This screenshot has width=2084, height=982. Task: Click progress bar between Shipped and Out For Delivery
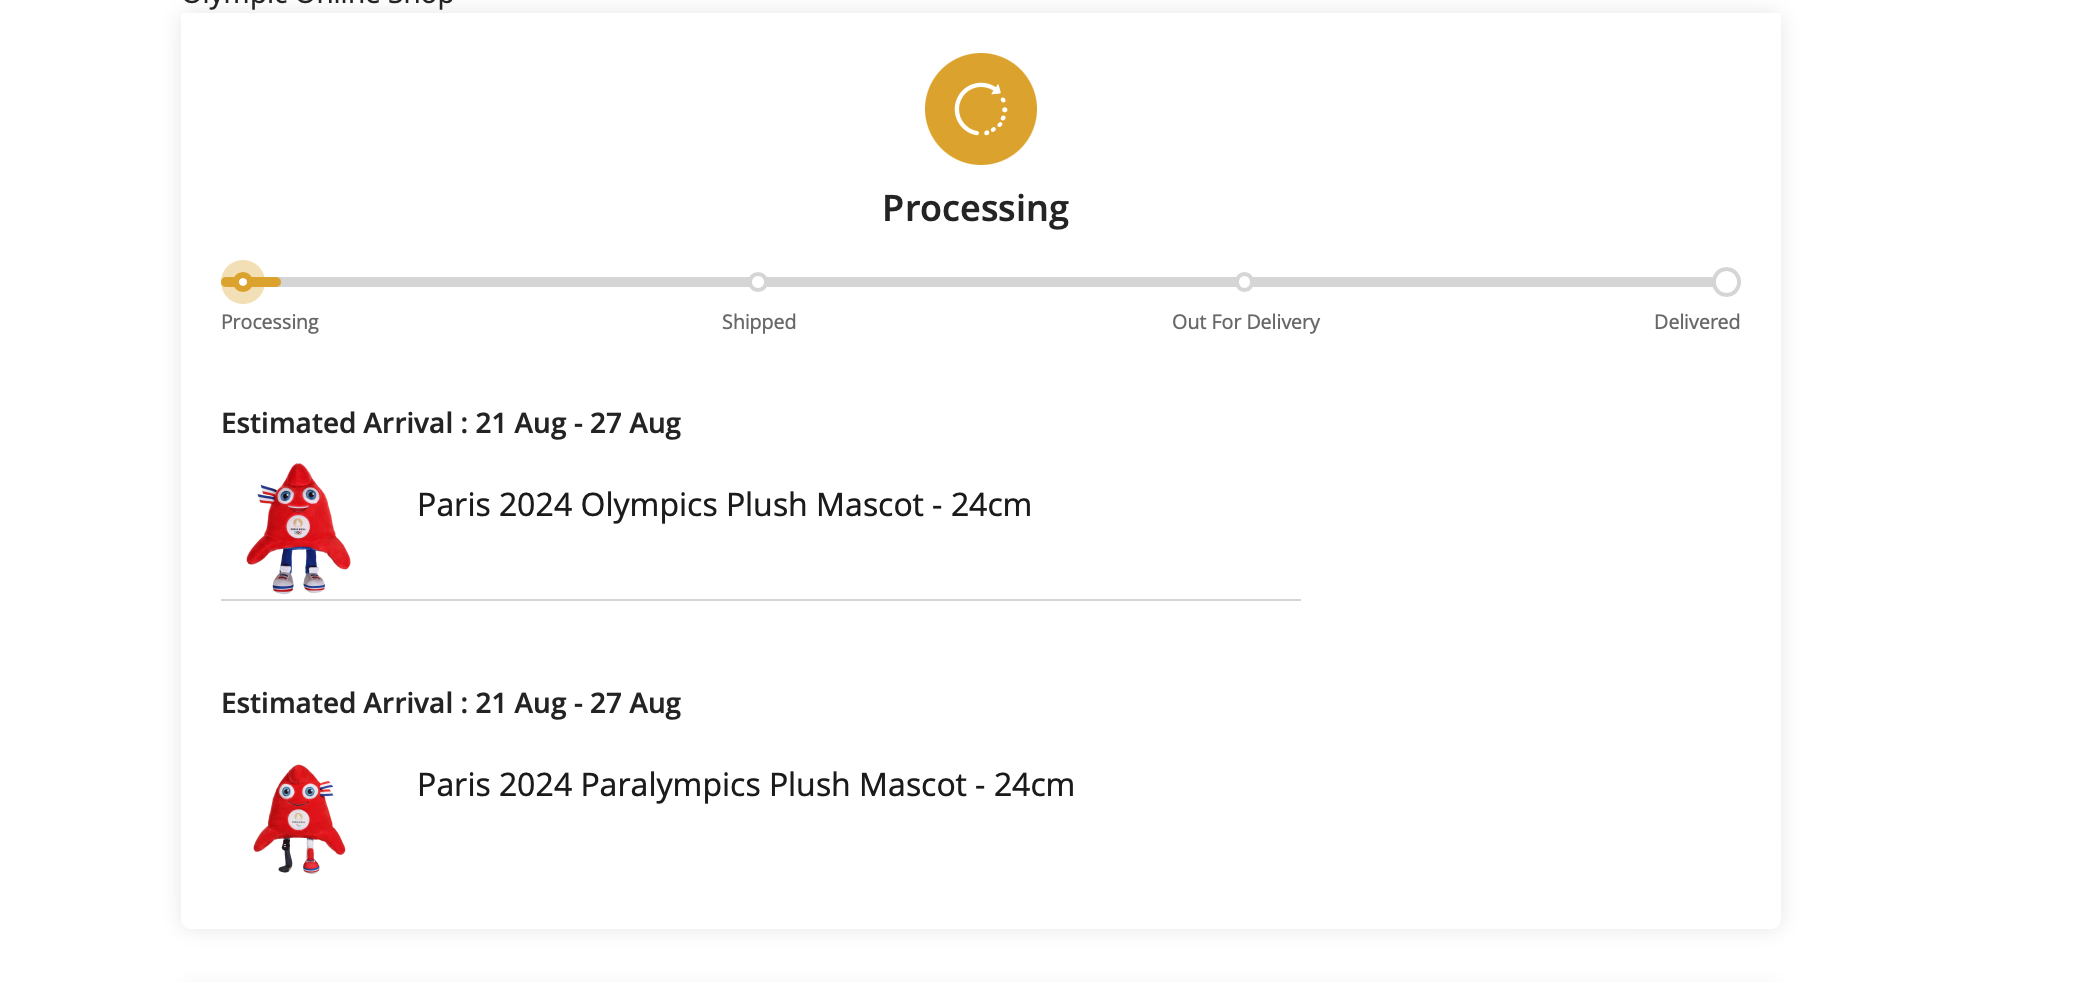pos(1000,282)
